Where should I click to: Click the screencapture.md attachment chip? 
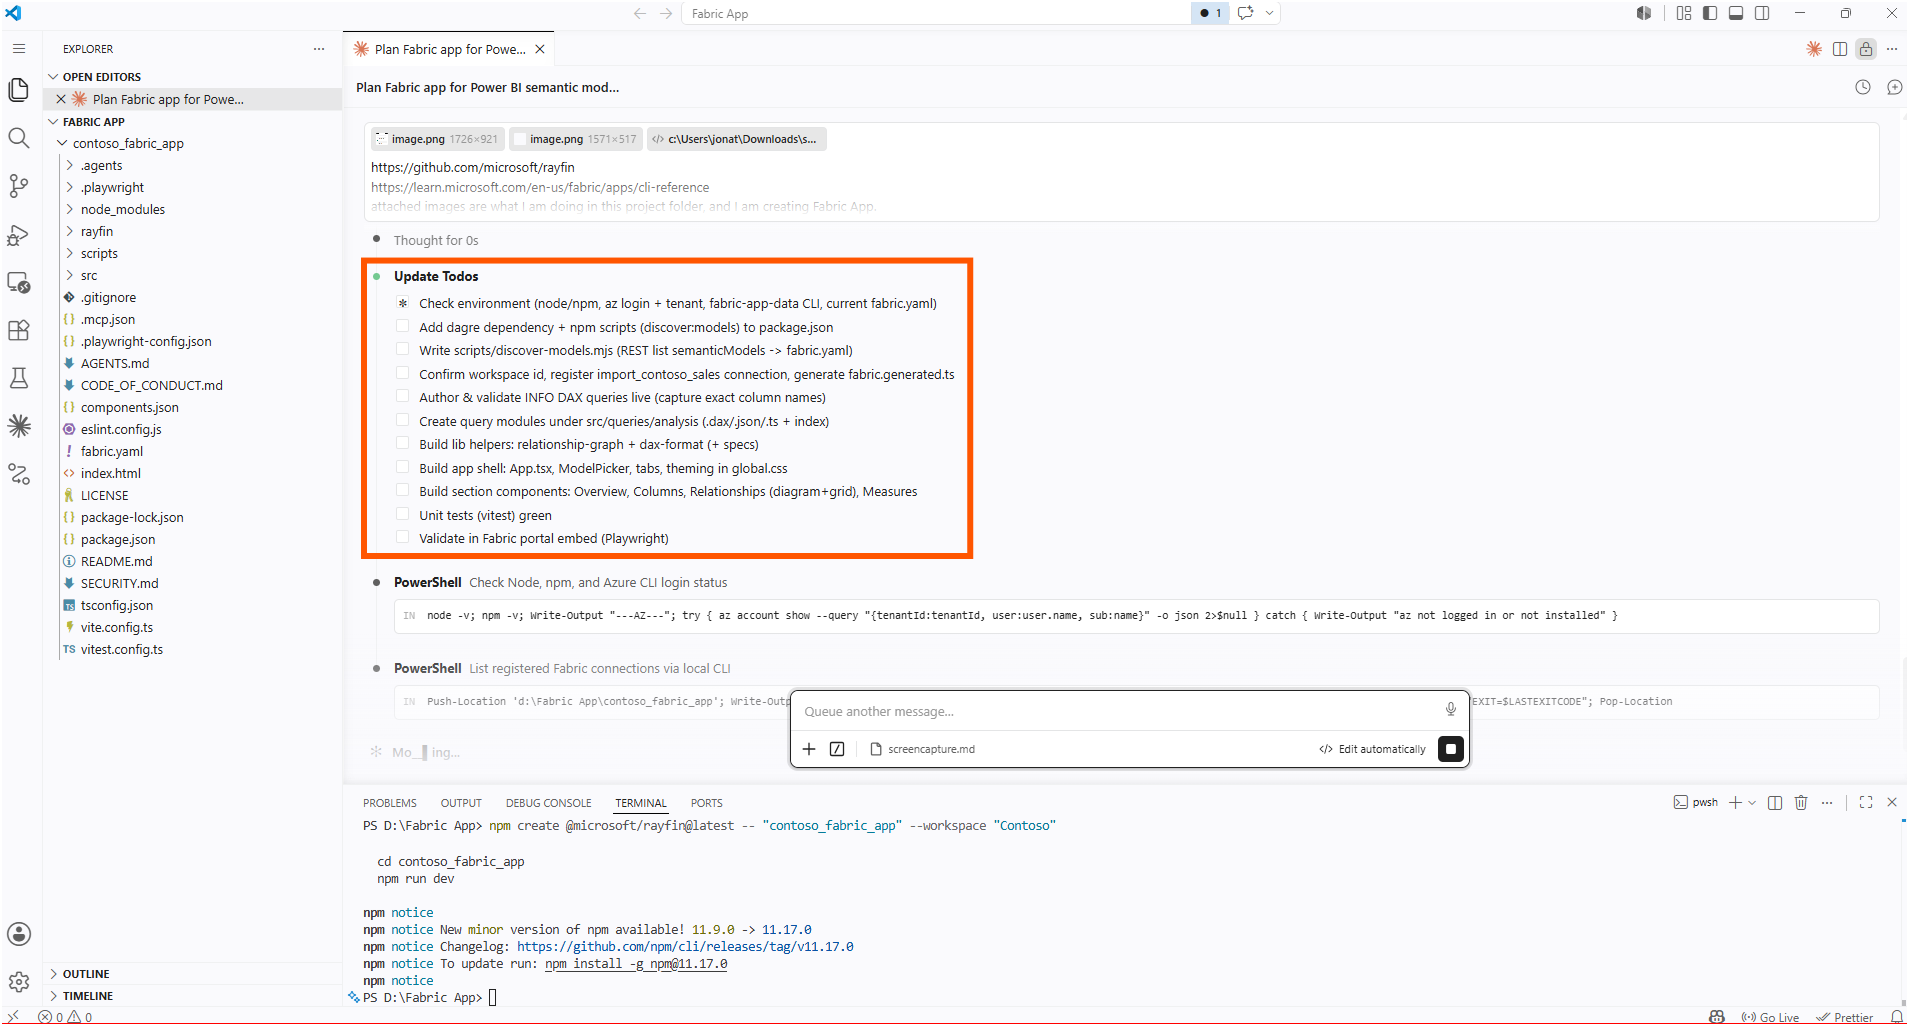tap(922, 749)
